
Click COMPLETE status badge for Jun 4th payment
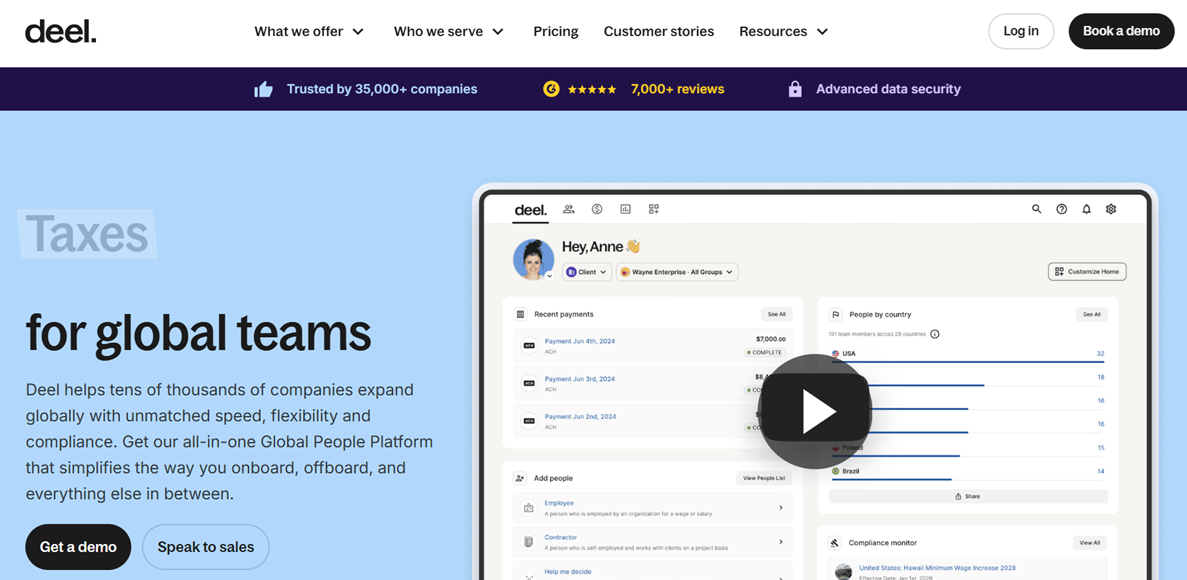[x=765, y=353]
